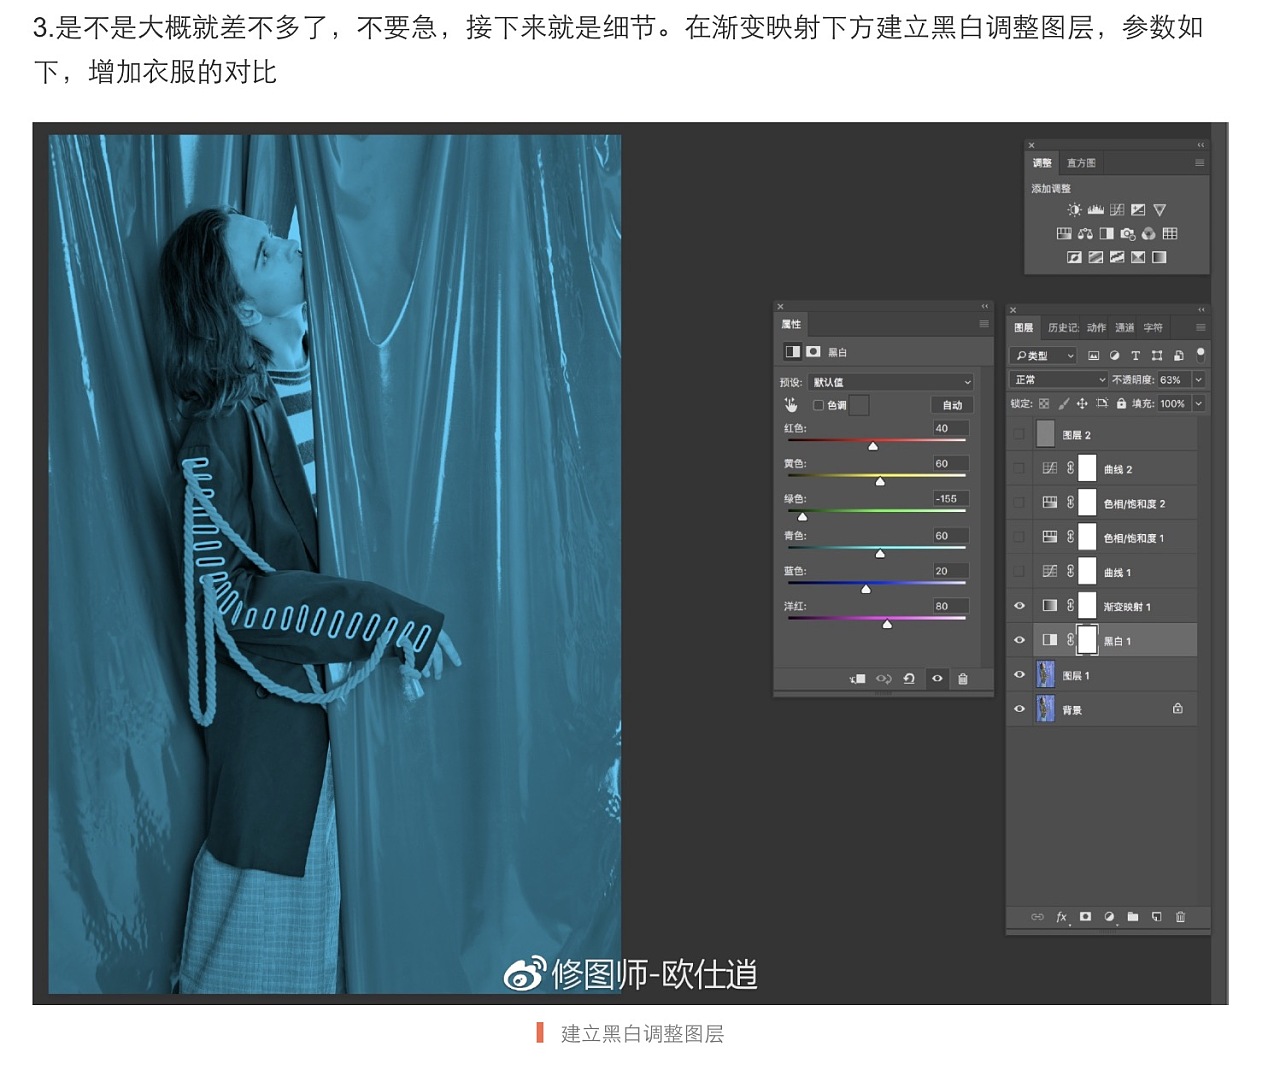
Task: Switch to the 通道 channels tab
Action: (x=1125, y=328)
